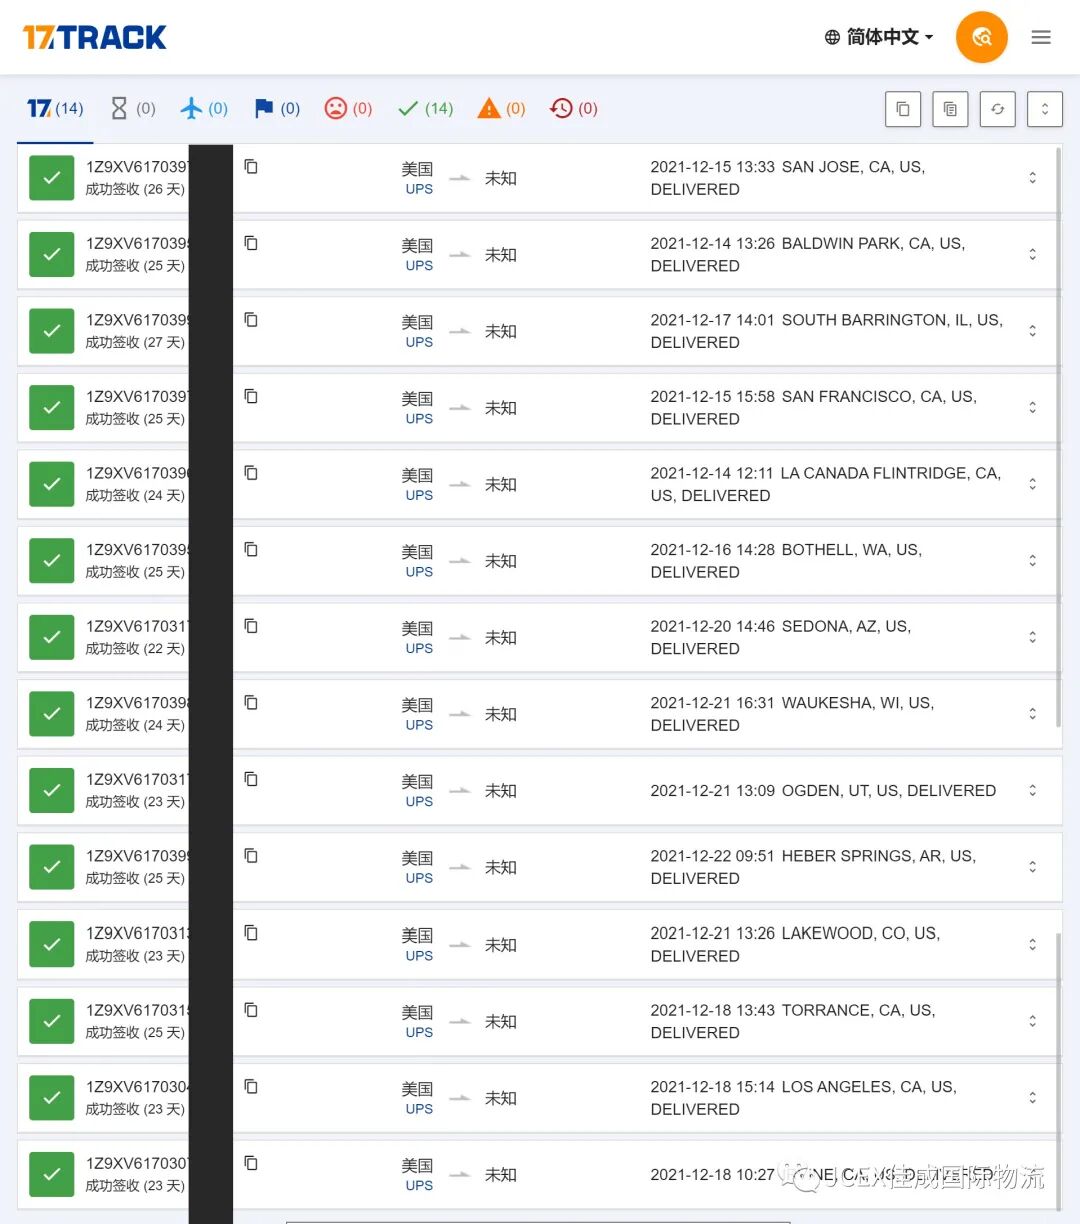This screenshot has height=1224, width=1080.
Task: Expand details of the WAUKESHA row
Action: pyautogui.click(x=1032, y=714)
